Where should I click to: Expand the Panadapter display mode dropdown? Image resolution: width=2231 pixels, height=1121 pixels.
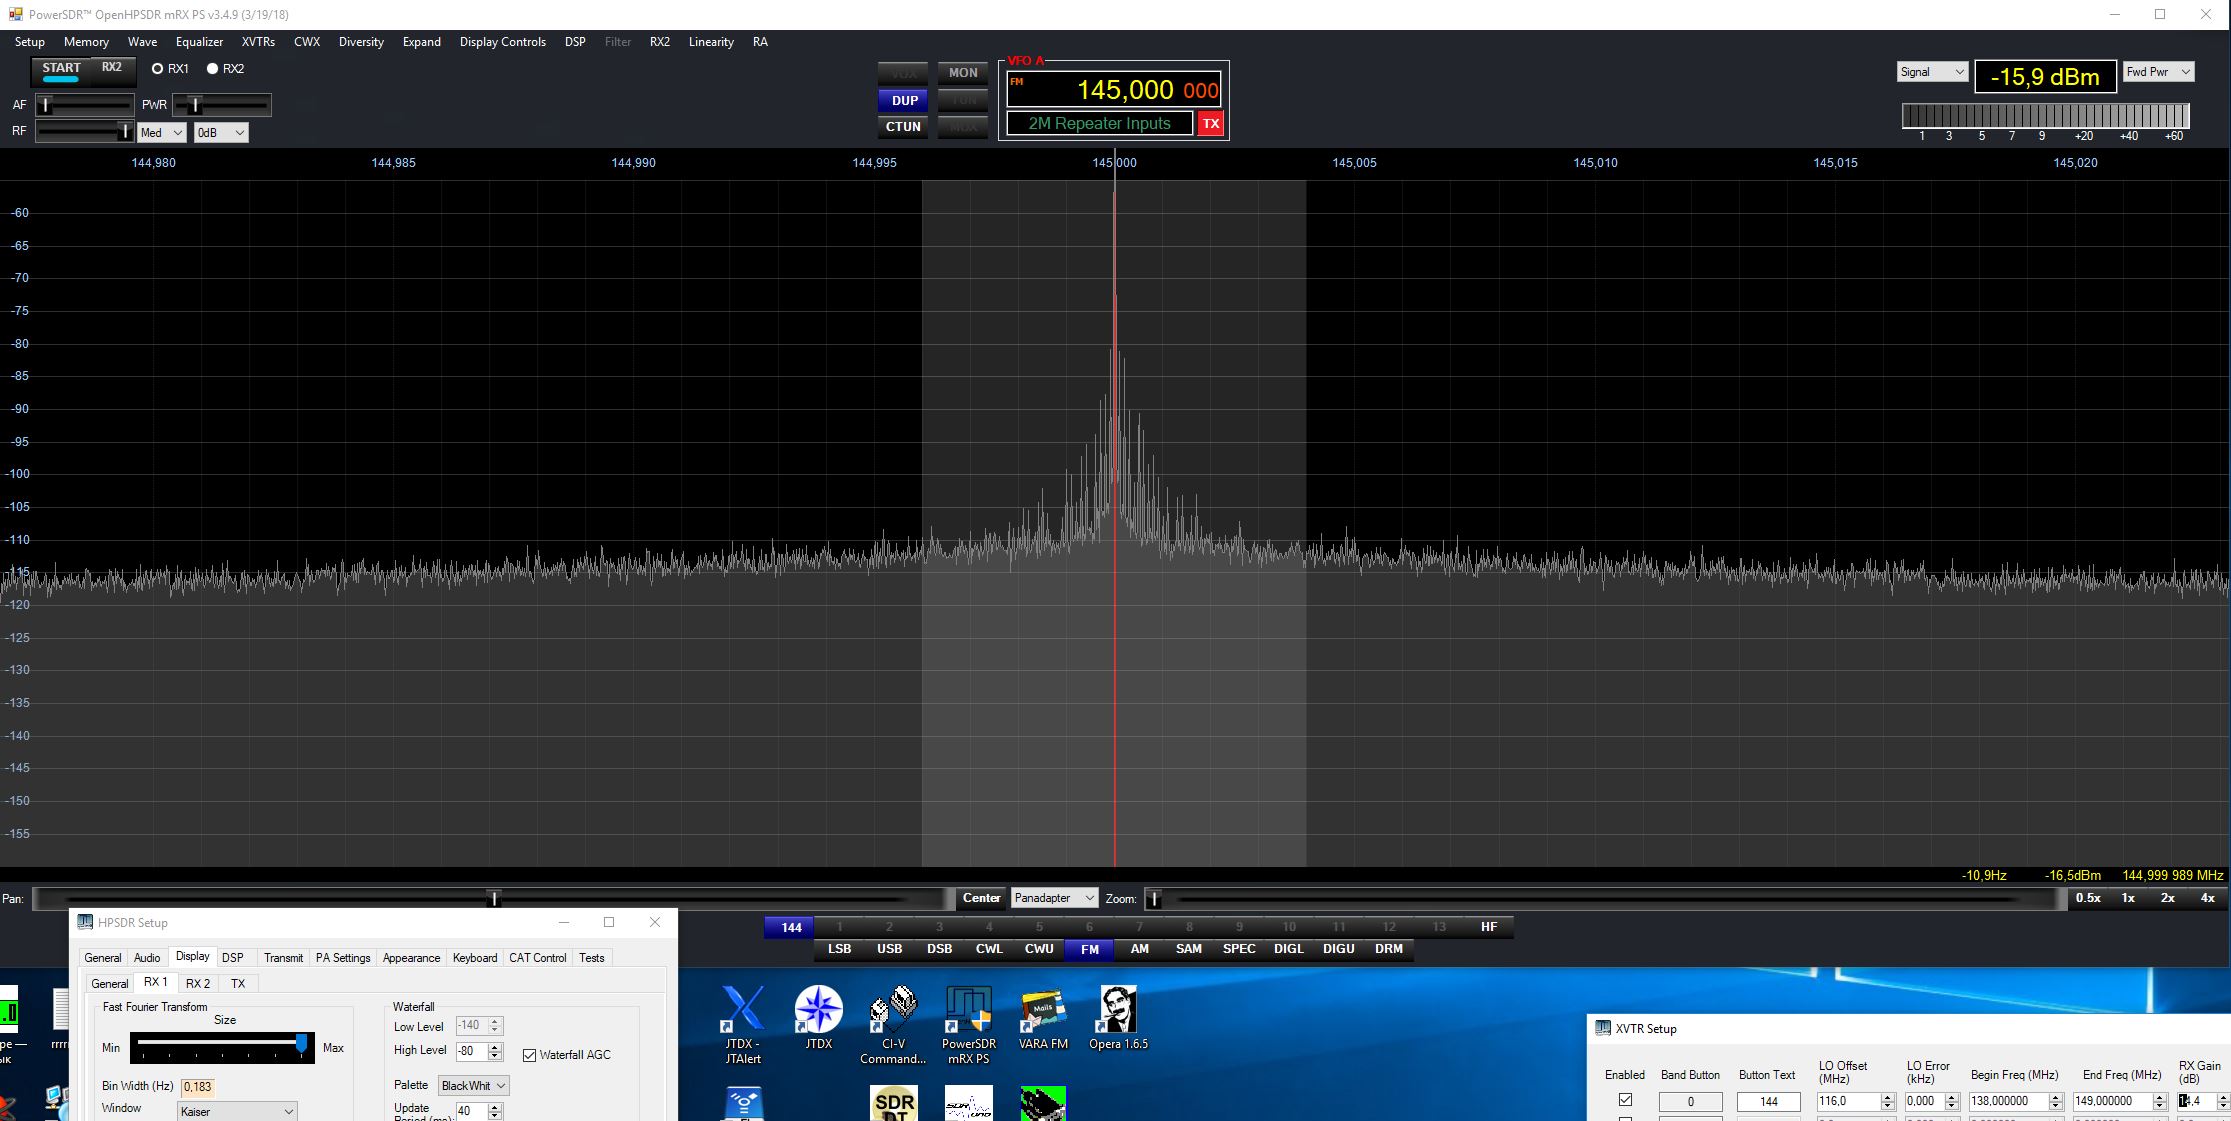pos(1054,898)
